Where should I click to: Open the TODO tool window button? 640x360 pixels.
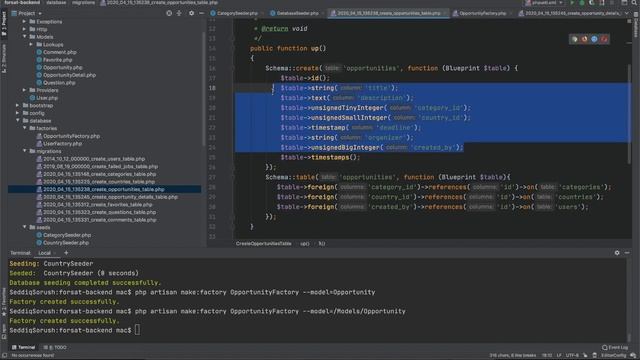click(55, 347)
